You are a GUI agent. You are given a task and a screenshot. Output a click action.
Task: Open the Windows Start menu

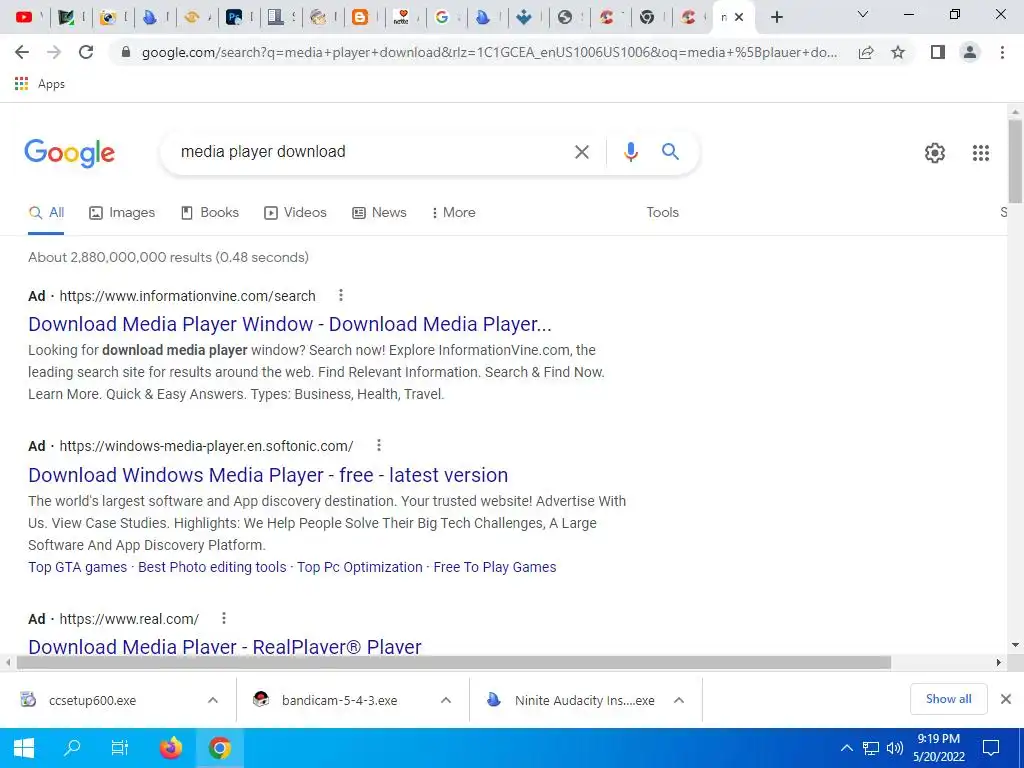(24, 748)
